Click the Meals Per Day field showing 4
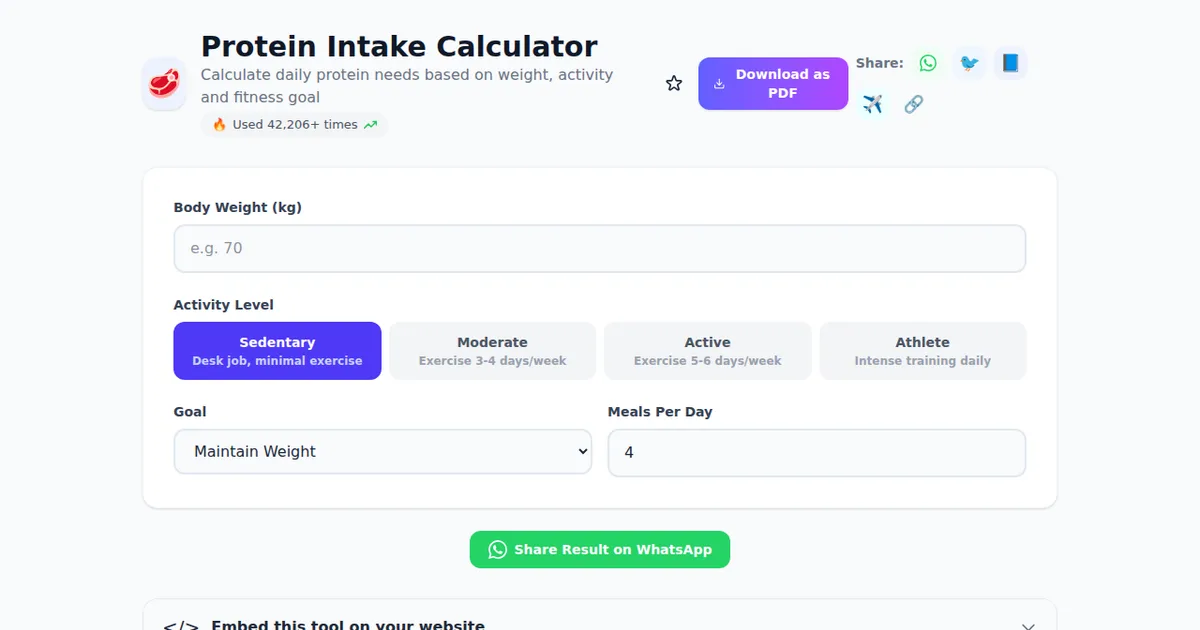The width and height of the screenshot is (1200, 630). [x=817, y=452]
